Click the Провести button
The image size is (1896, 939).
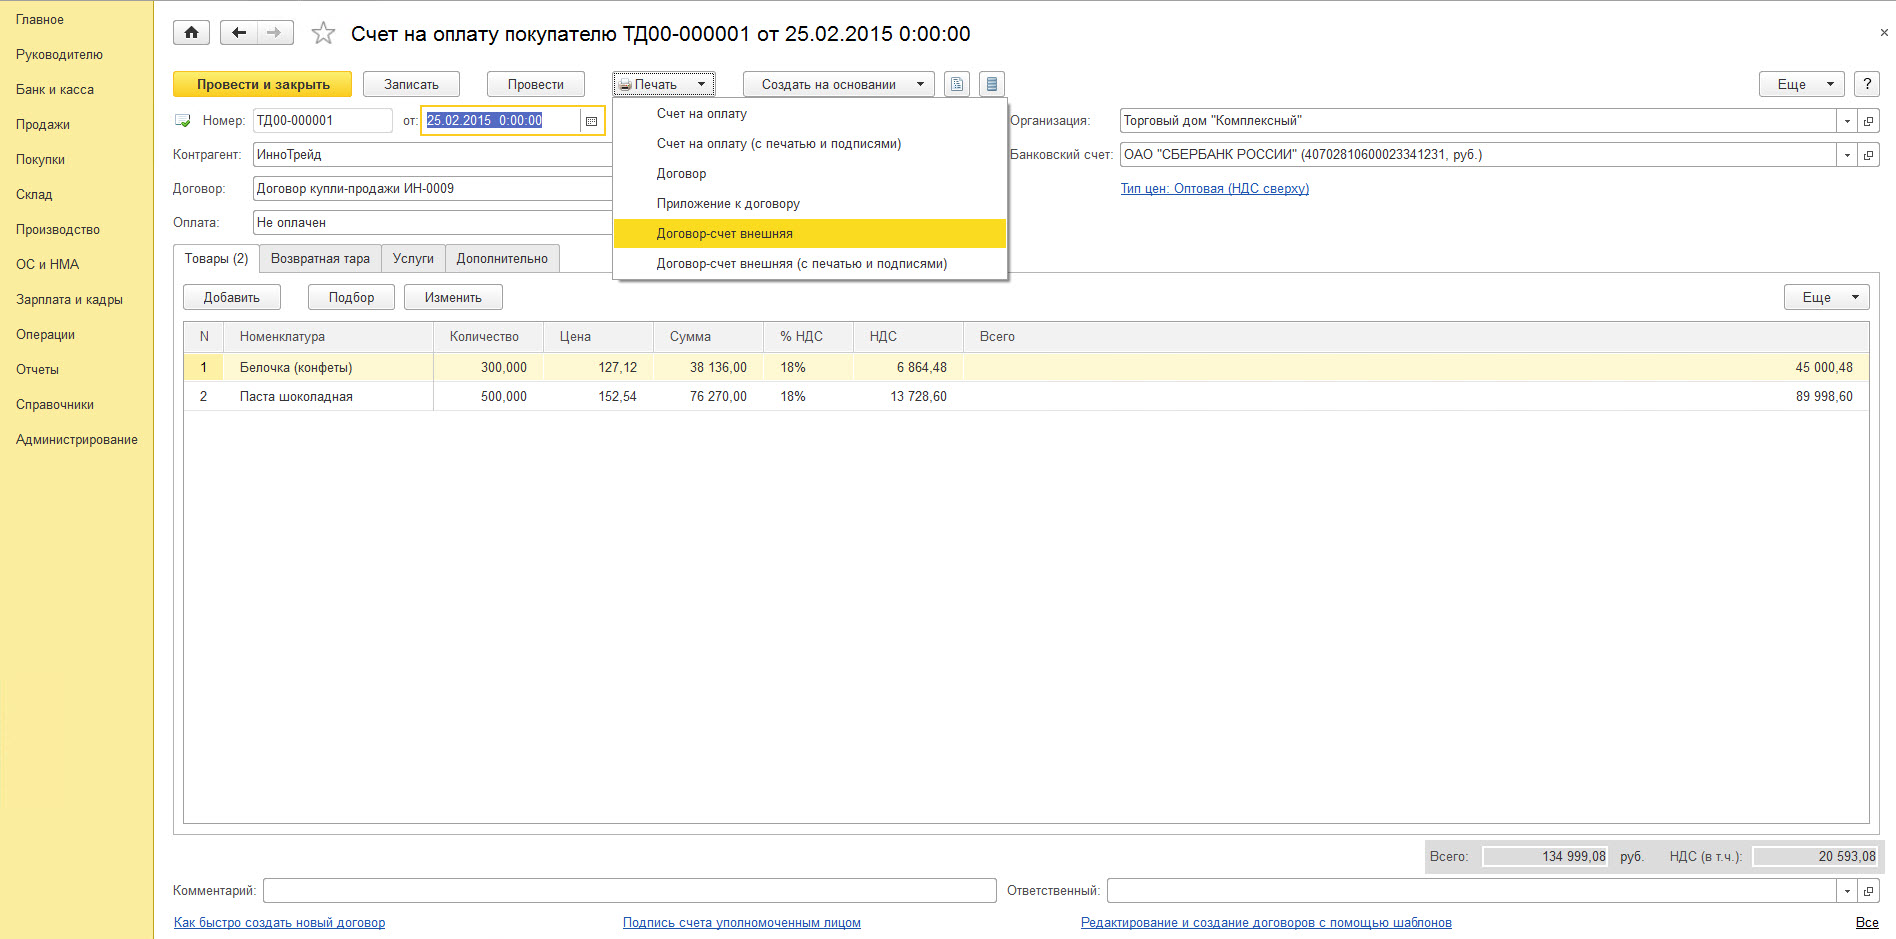tap(536, 84)
